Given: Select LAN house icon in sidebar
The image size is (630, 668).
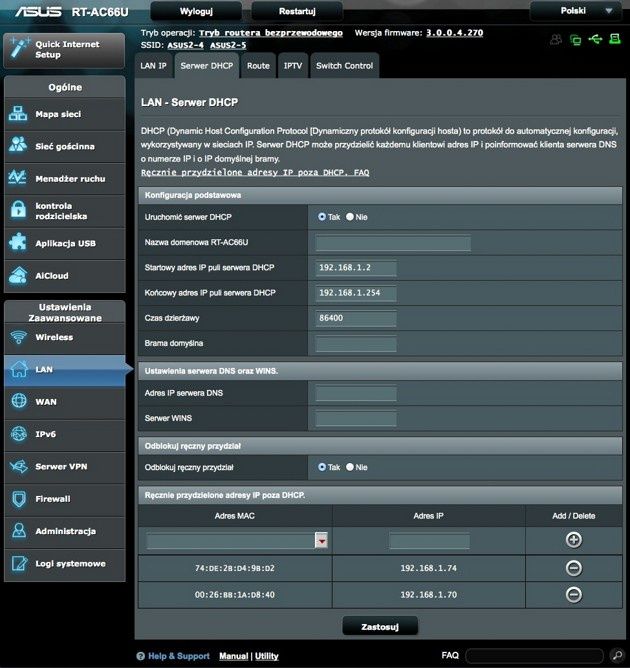Looking at the screenshot, I should click(19, 369).
